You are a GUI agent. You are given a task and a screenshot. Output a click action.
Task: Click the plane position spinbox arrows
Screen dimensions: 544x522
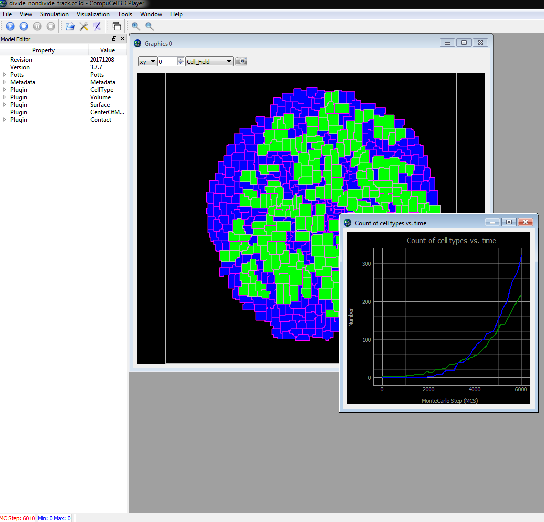point(180,61)
